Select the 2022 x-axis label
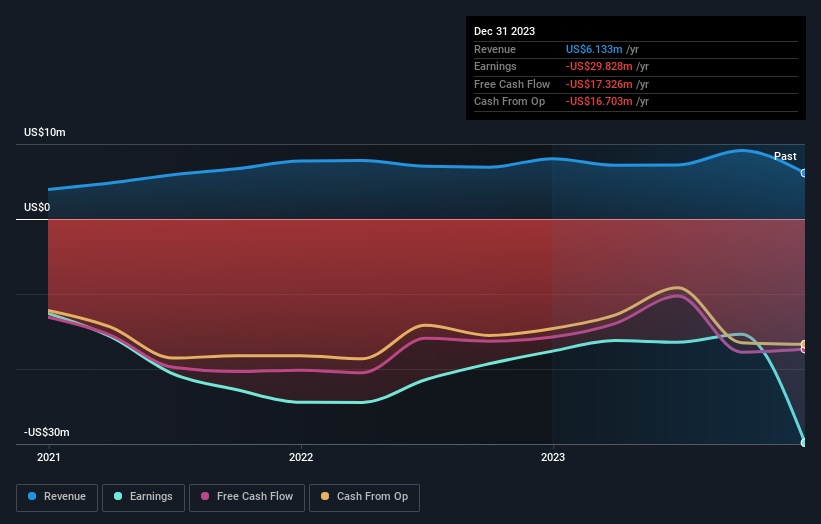This screenshot has height=524, width=821. 301,457
